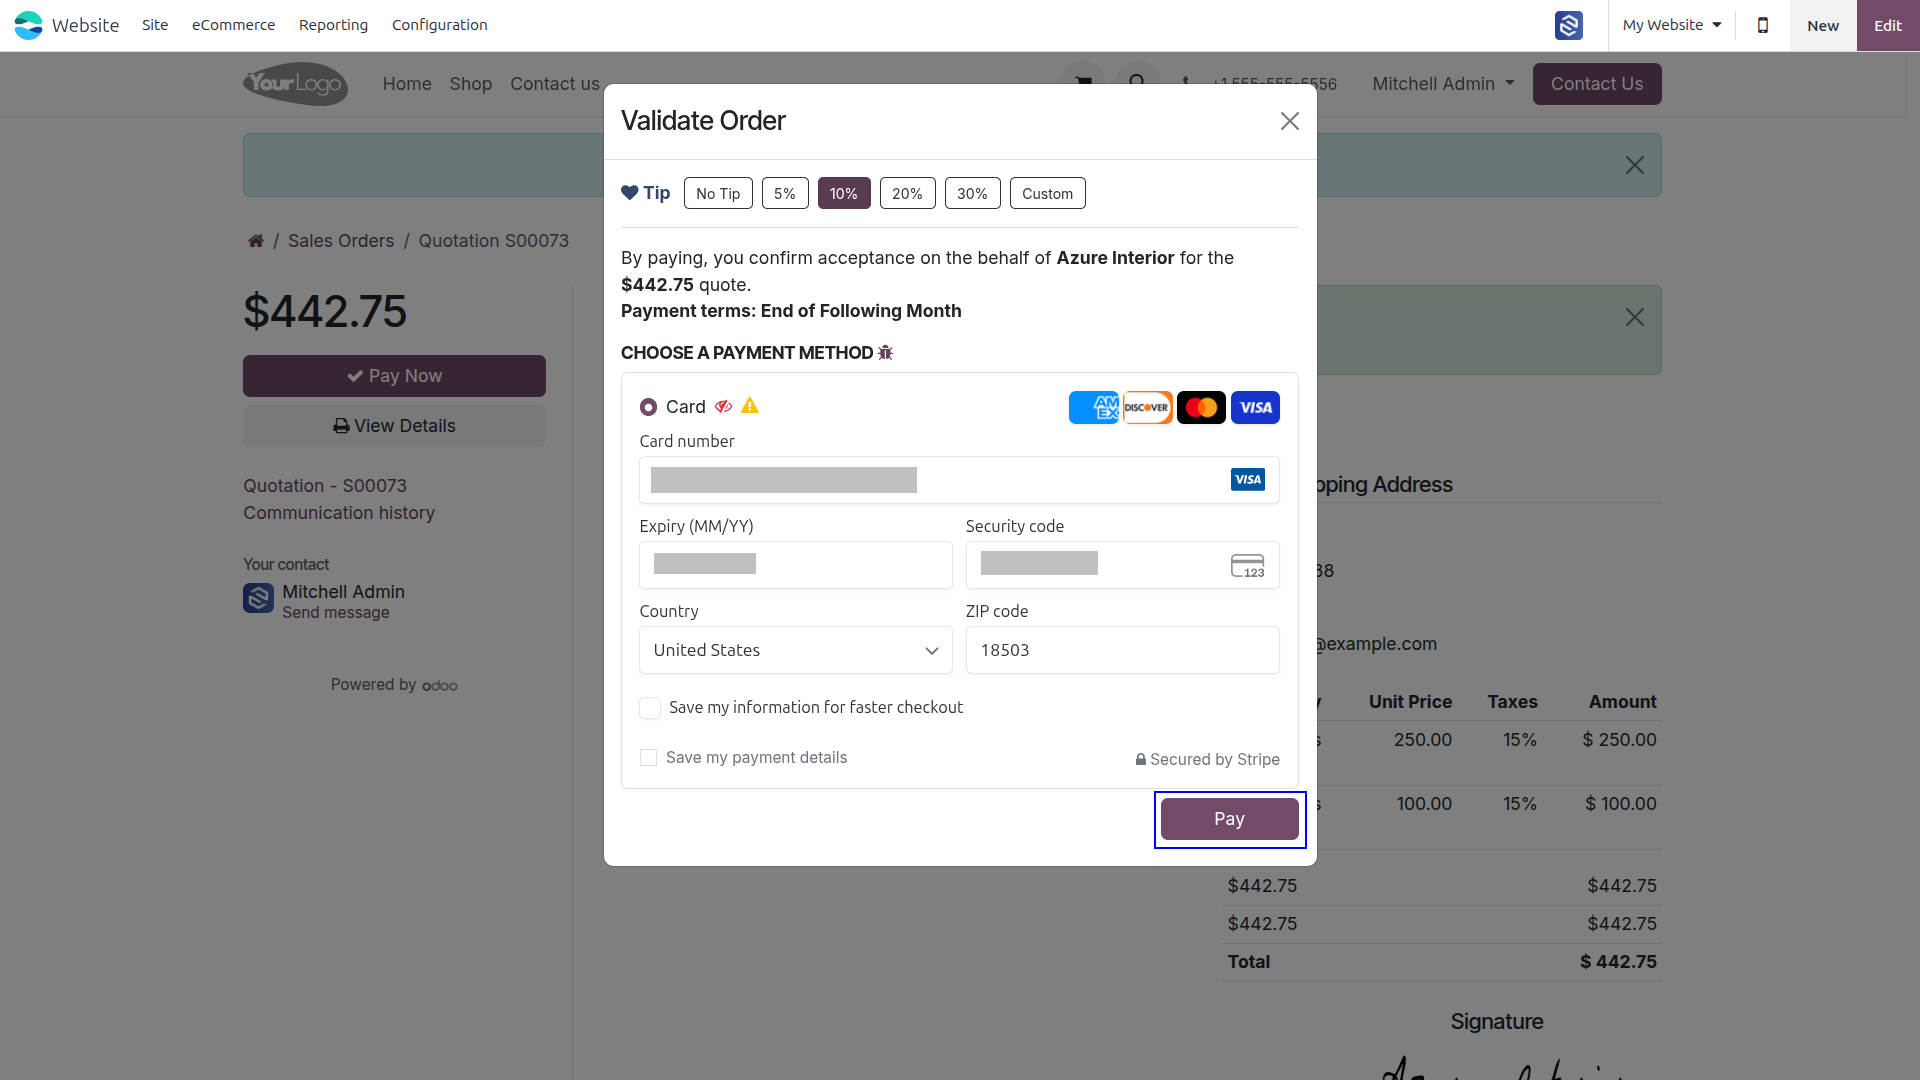This screenshot has height=1080, width=1920.
Task: Jump to Quotation - S00073 section link
Action: (325, 486)
